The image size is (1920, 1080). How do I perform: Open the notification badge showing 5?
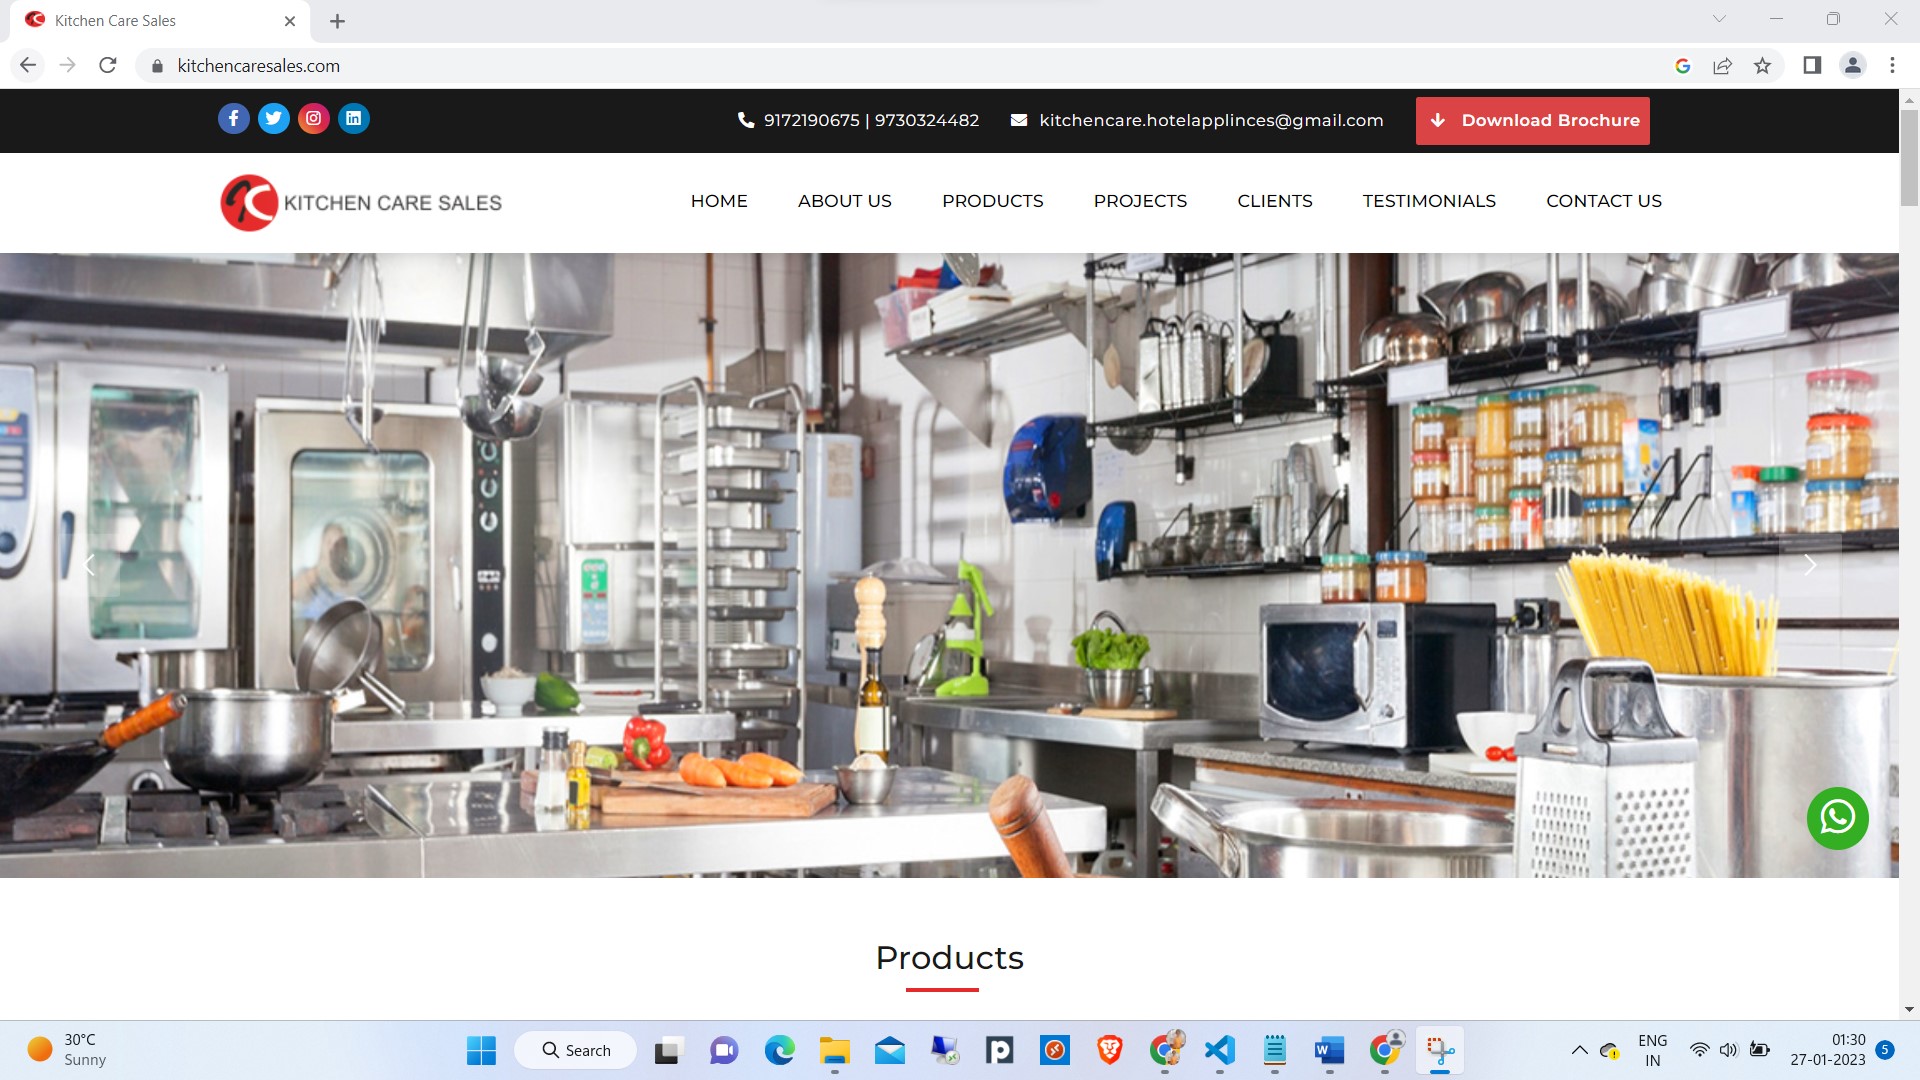click(1885, 1049)
